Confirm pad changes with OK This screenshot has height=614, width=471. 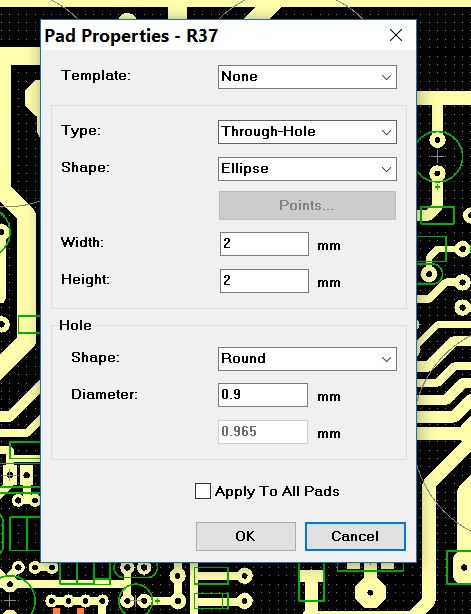point(246,536)
